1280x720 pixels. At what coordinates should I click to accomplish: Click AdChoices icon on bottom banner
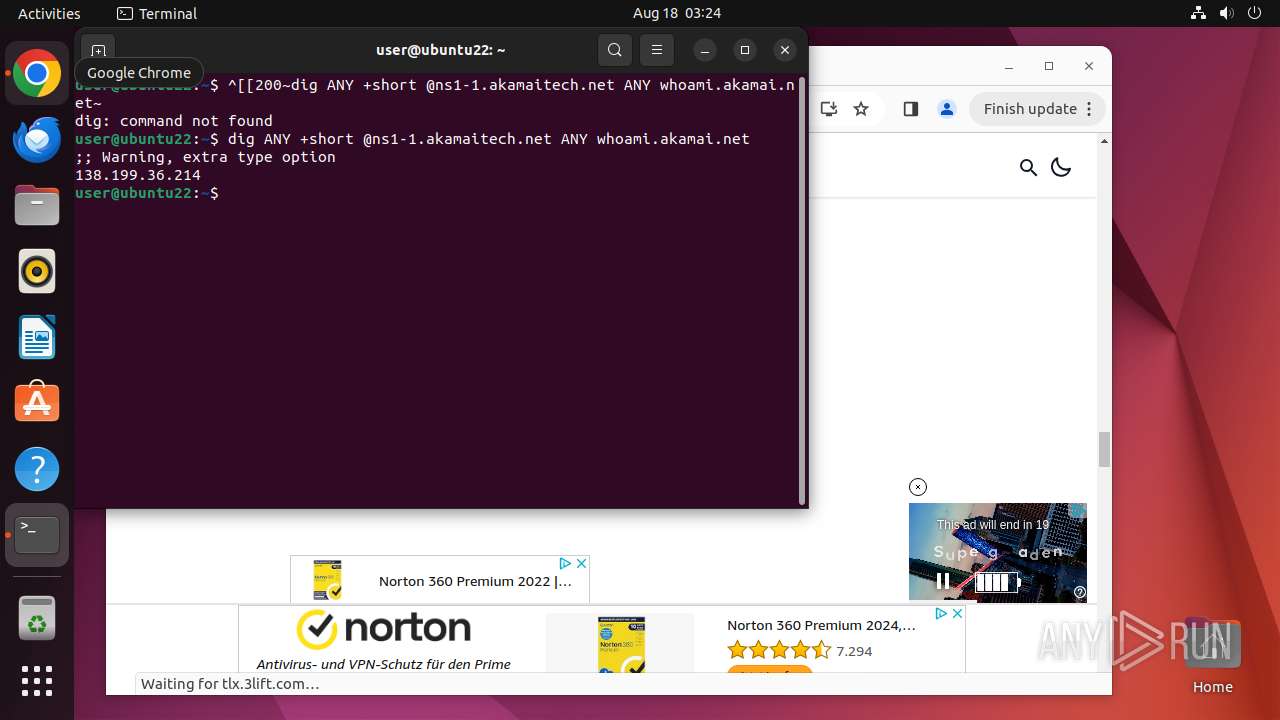click(941, 614)
